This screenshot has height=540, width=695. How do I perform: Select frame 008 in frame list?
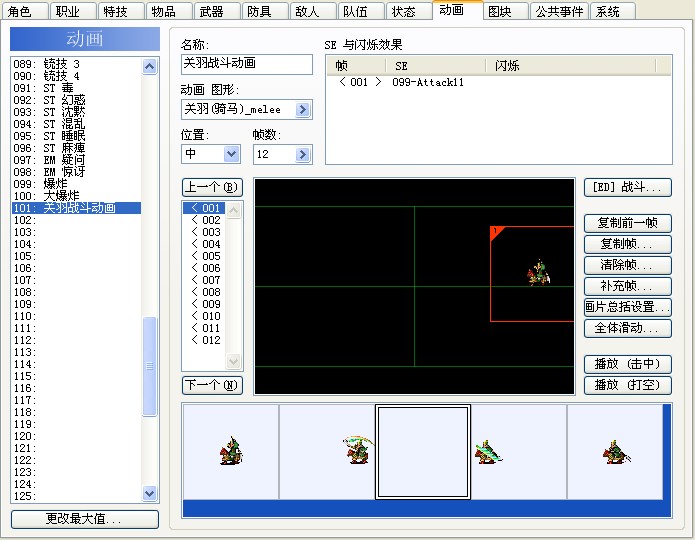click(204, 292)
